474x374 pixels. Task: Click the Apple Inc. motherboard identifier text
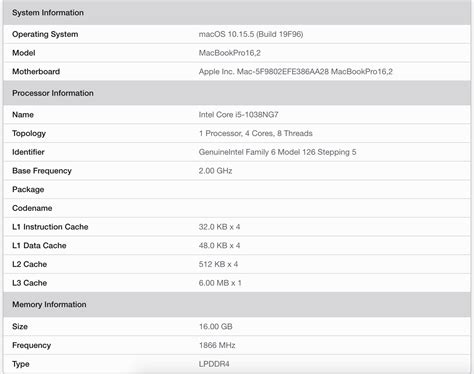pos(296,72)
